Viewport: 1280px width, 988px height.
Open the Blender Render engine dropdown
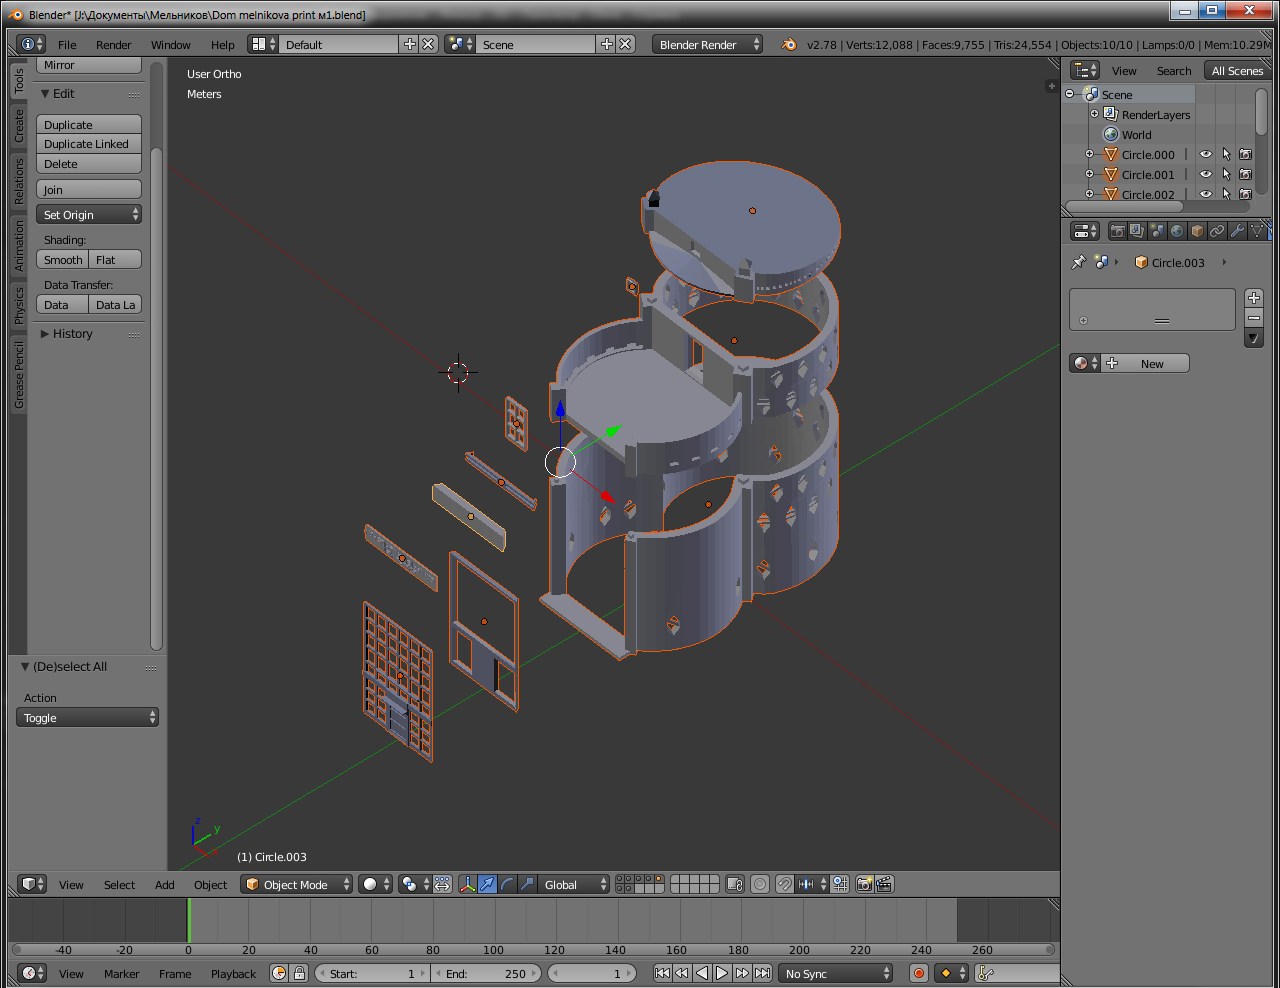pyautogui.click(x=708, y=44)
